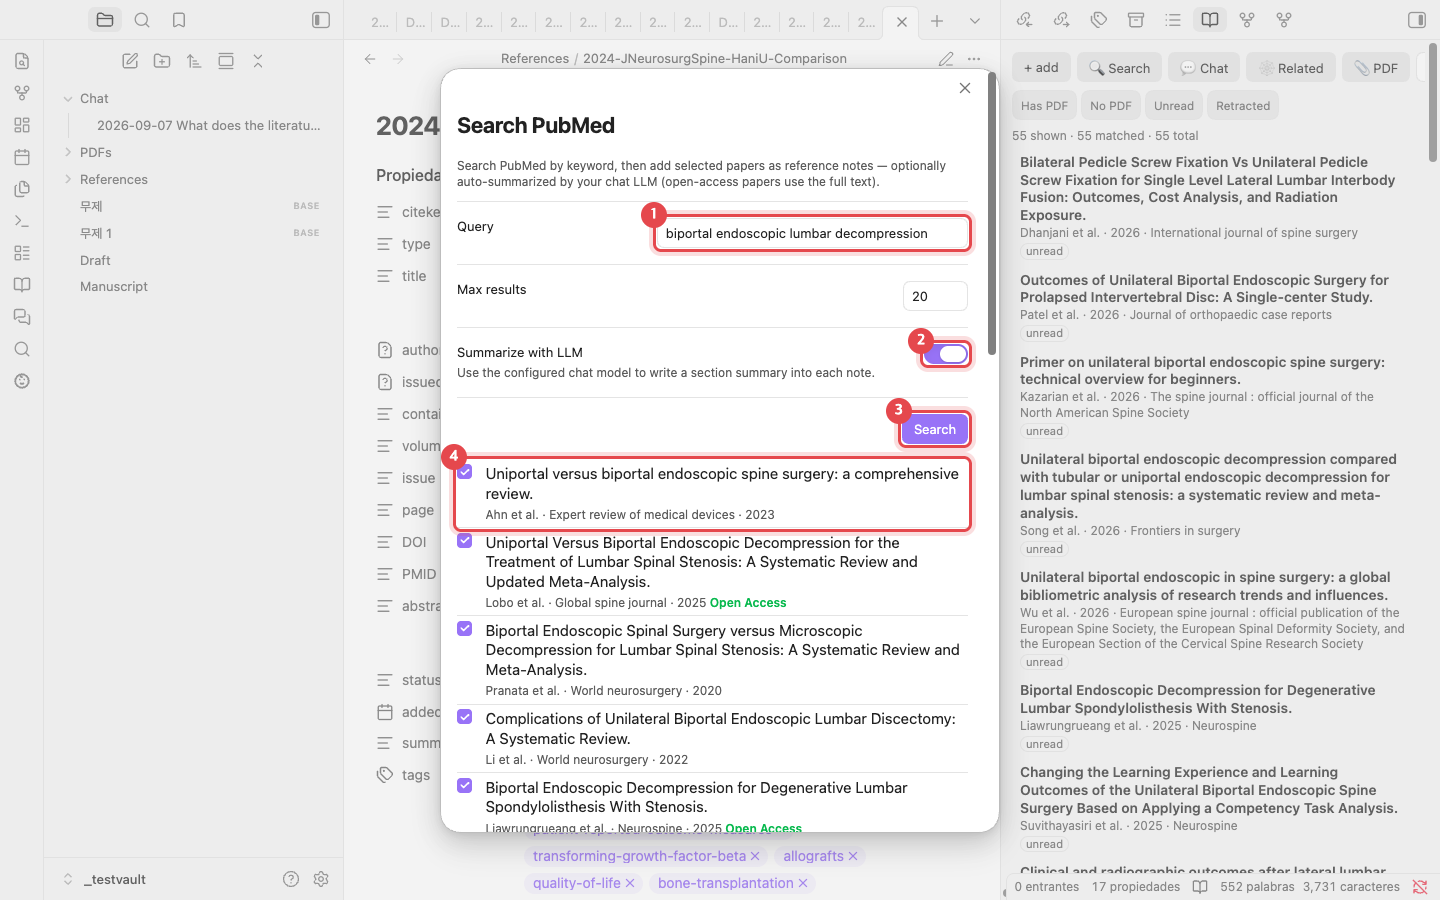Filter the reference list by Has PDF
This screenshot has height=900, width=1440.
point(1045,106)
